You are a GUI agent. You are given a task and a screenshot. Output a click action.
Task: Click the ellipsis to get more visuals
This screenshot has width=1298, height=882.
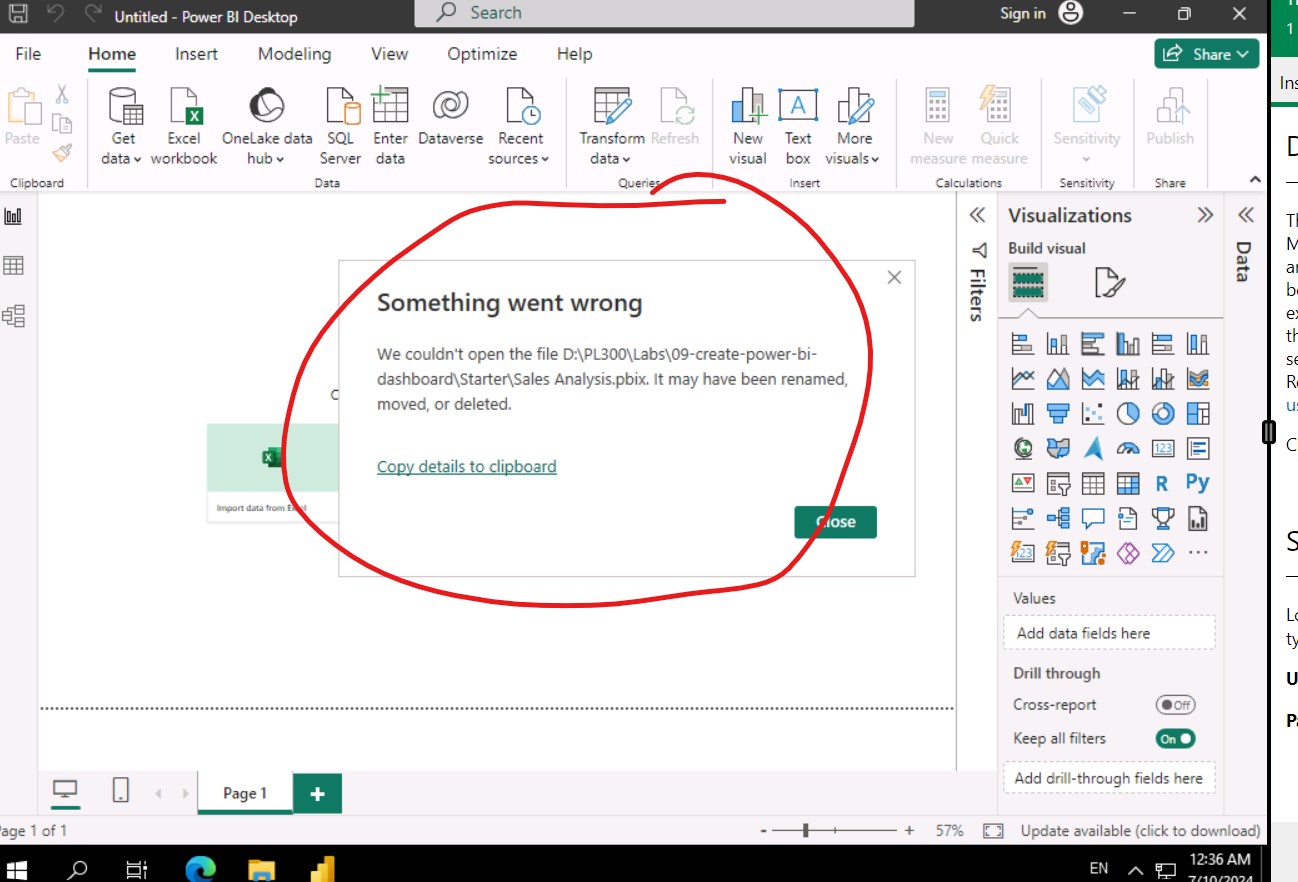pyautogui.click(x=1198, y=552)
